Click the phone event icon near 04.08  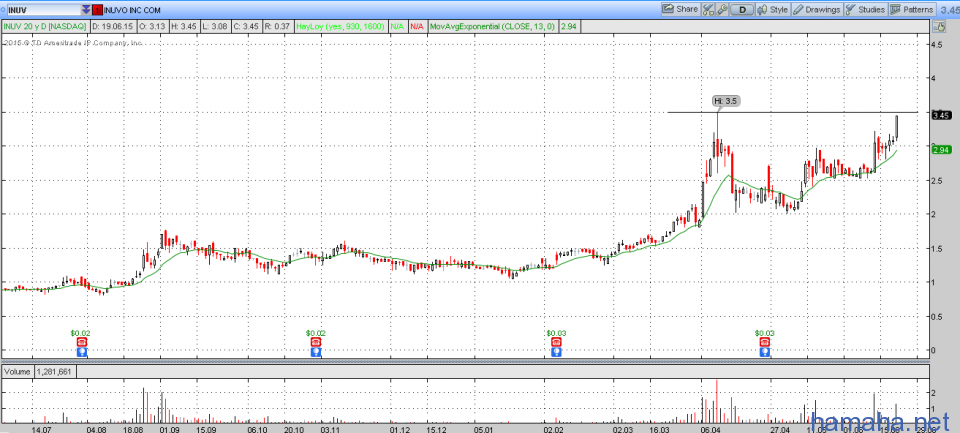pyautogui.click(x=82, y=342)
